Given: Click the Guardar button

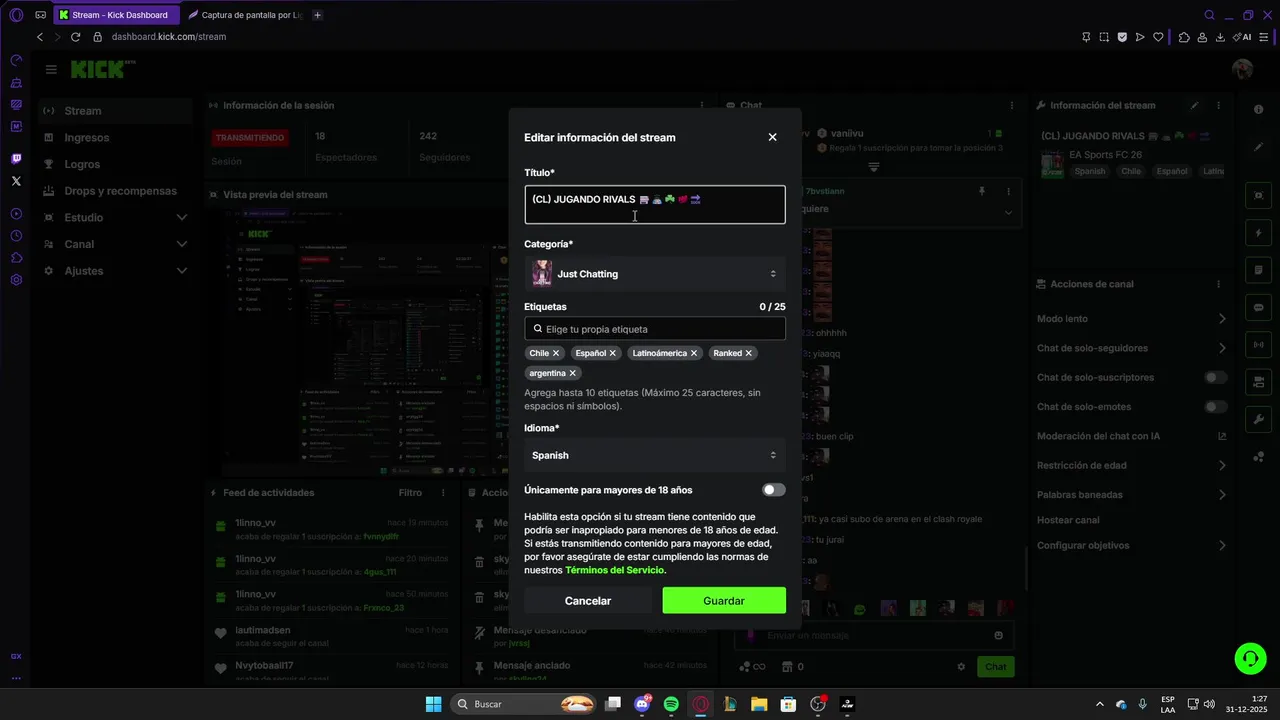Looking at the screenshot, I should (724, 601).
